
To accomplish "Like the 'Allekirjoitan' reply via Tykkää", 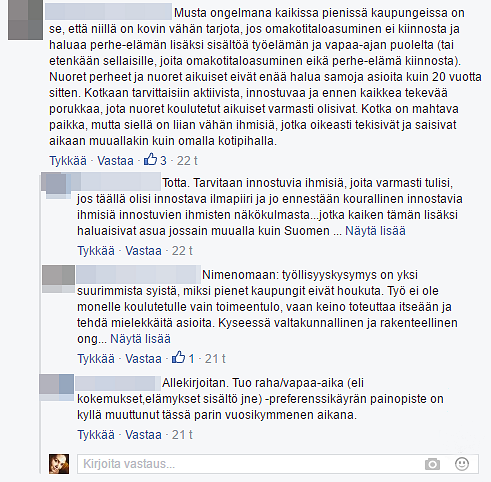I will click(x=96, y=435).
